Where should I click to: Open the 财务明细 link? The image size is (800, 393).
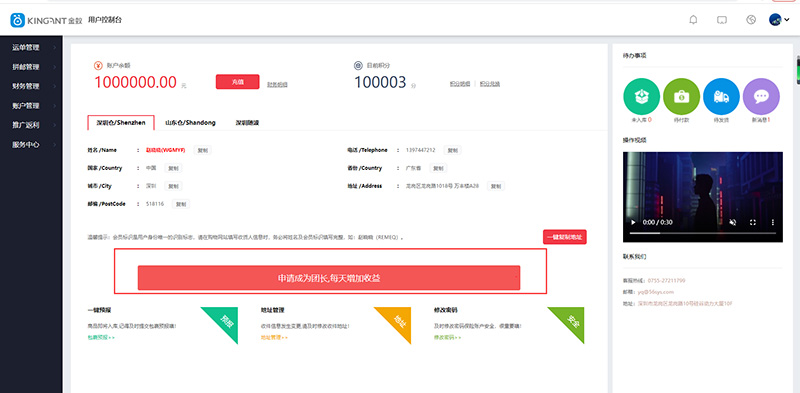(277, 84)
